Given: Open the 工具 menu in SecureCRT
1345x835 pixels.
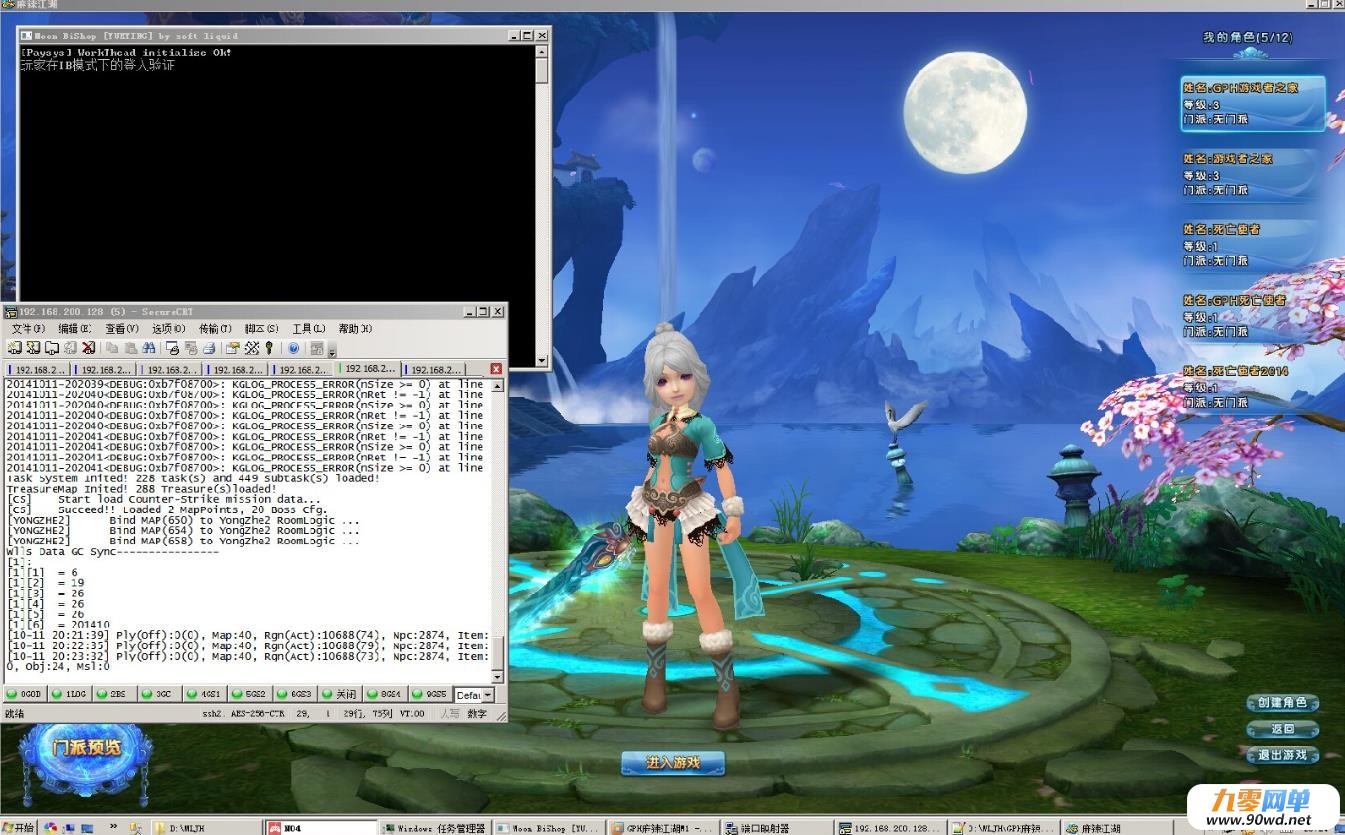Looking at the screenshot, I should click(x=309, y=328).
